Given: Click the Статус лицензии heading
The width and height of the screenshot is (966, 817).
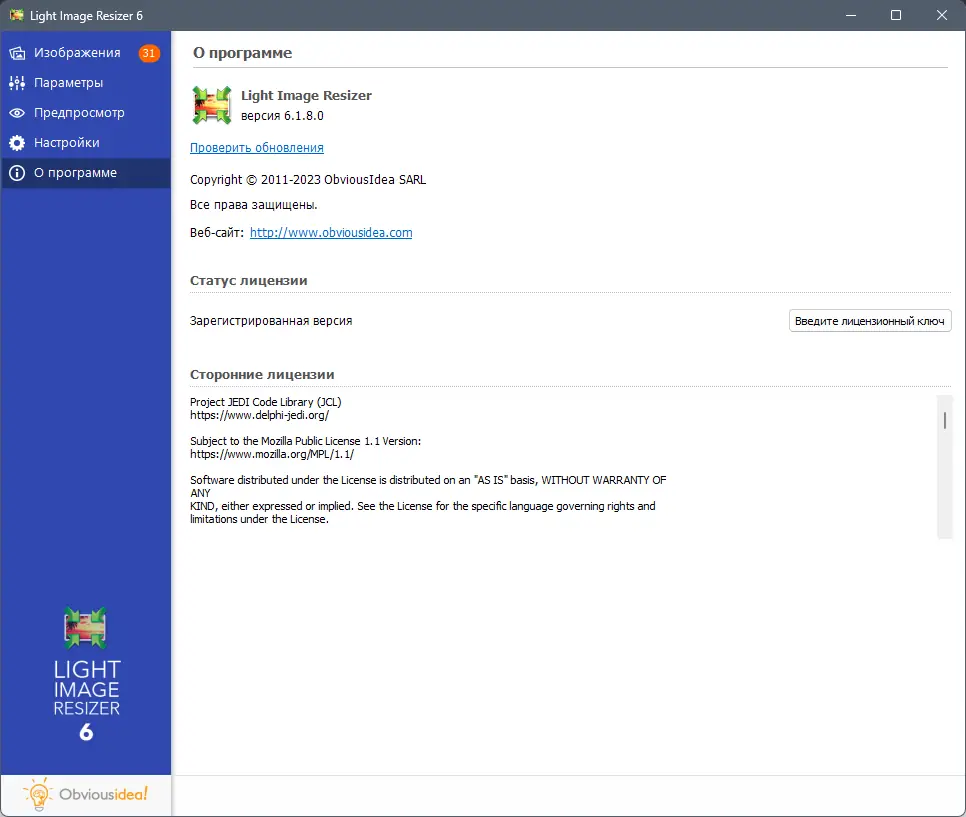Looking at the screenshot, I should 248,280.
